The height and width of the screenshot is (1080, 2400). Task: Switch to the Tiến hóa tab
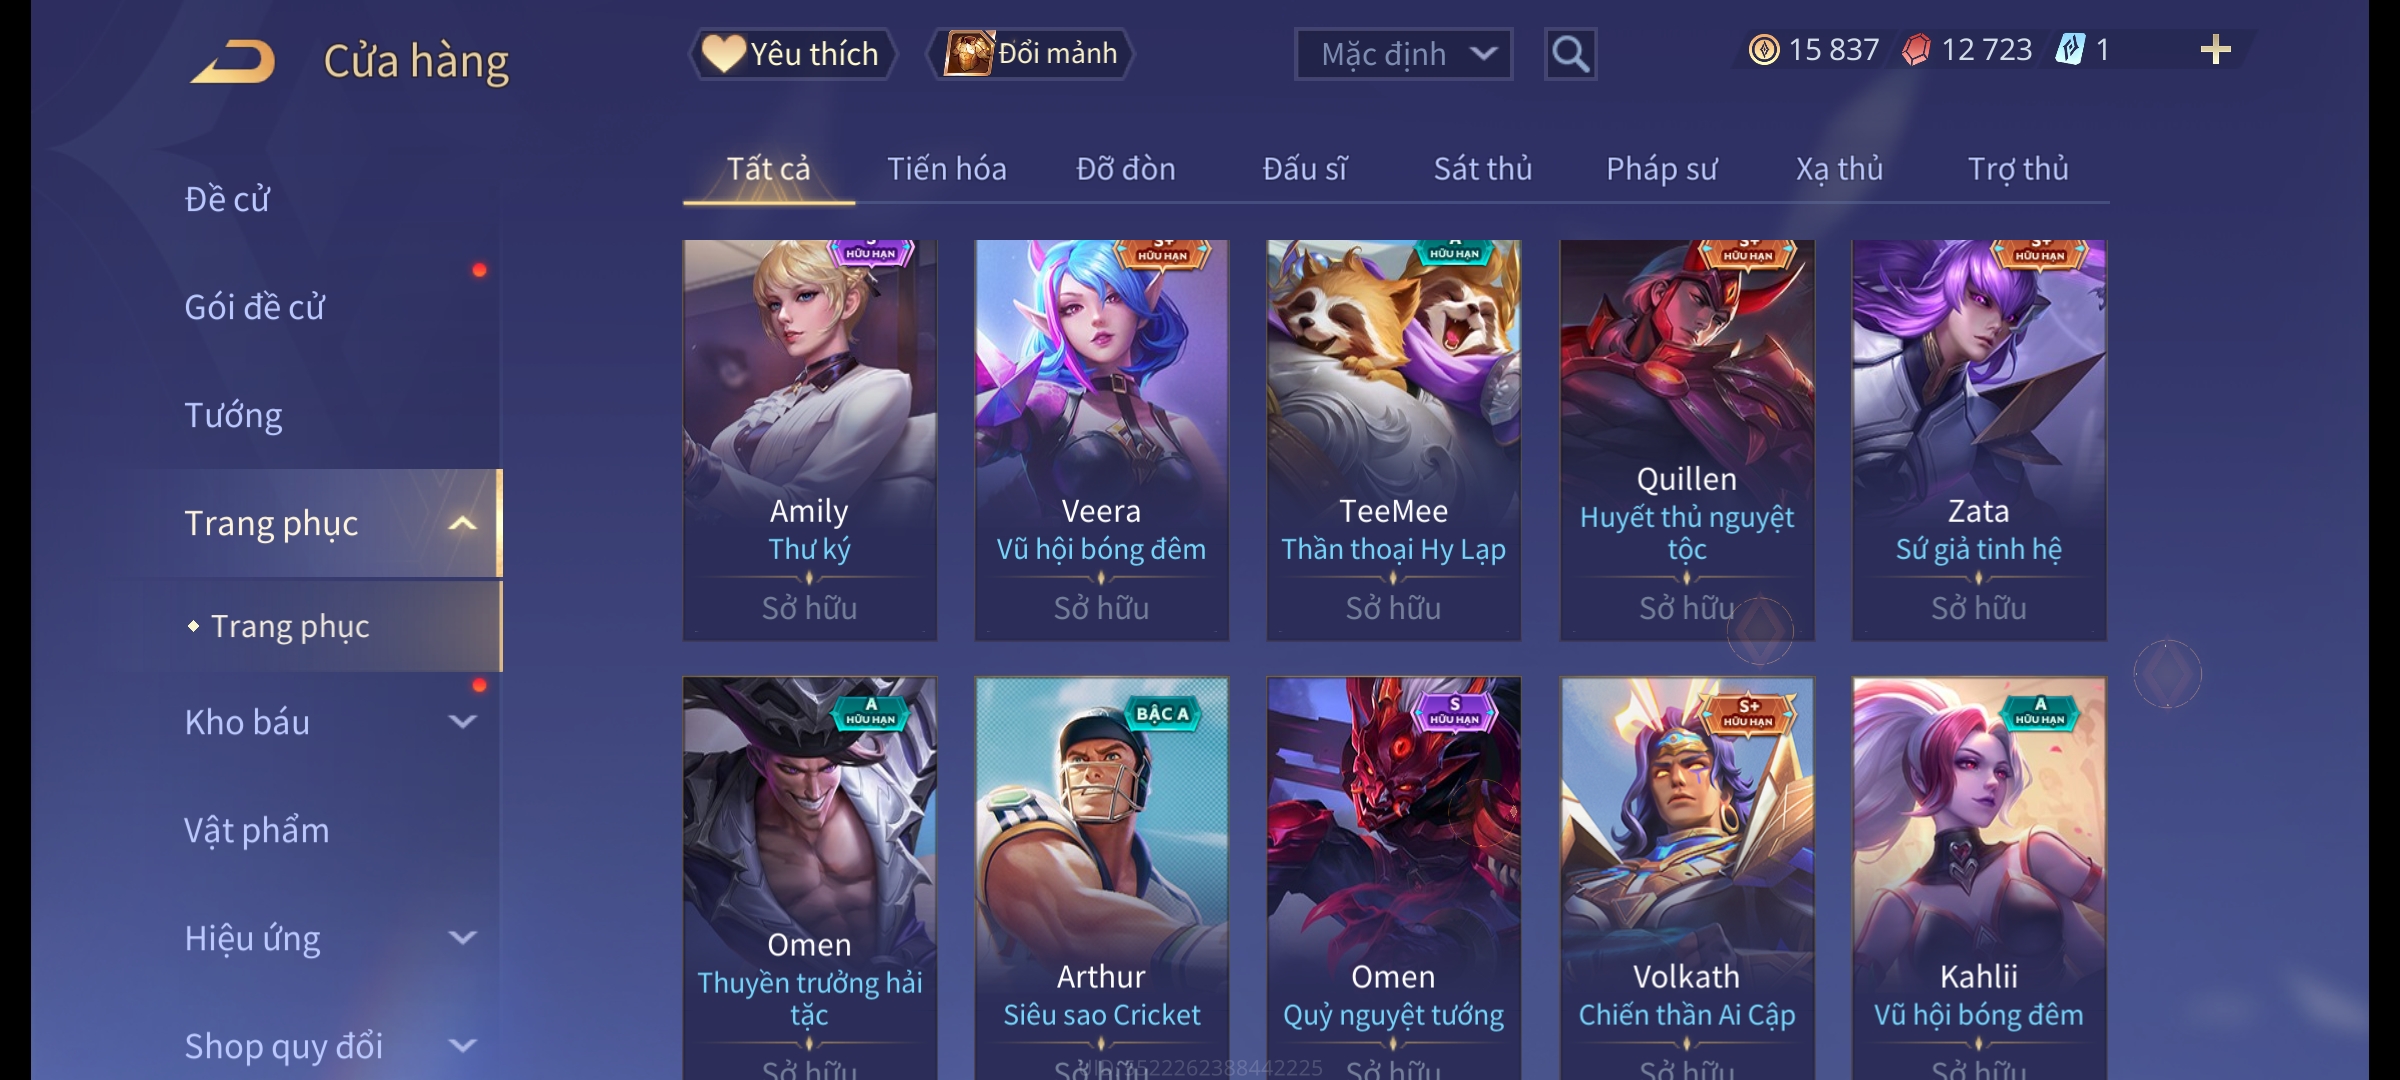point(946,169)
